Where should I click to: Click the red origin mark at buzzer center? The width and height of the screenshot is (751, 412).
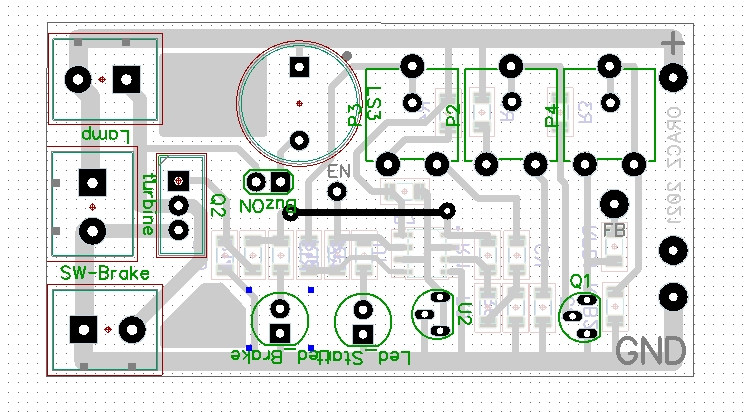tap(299, 103)
